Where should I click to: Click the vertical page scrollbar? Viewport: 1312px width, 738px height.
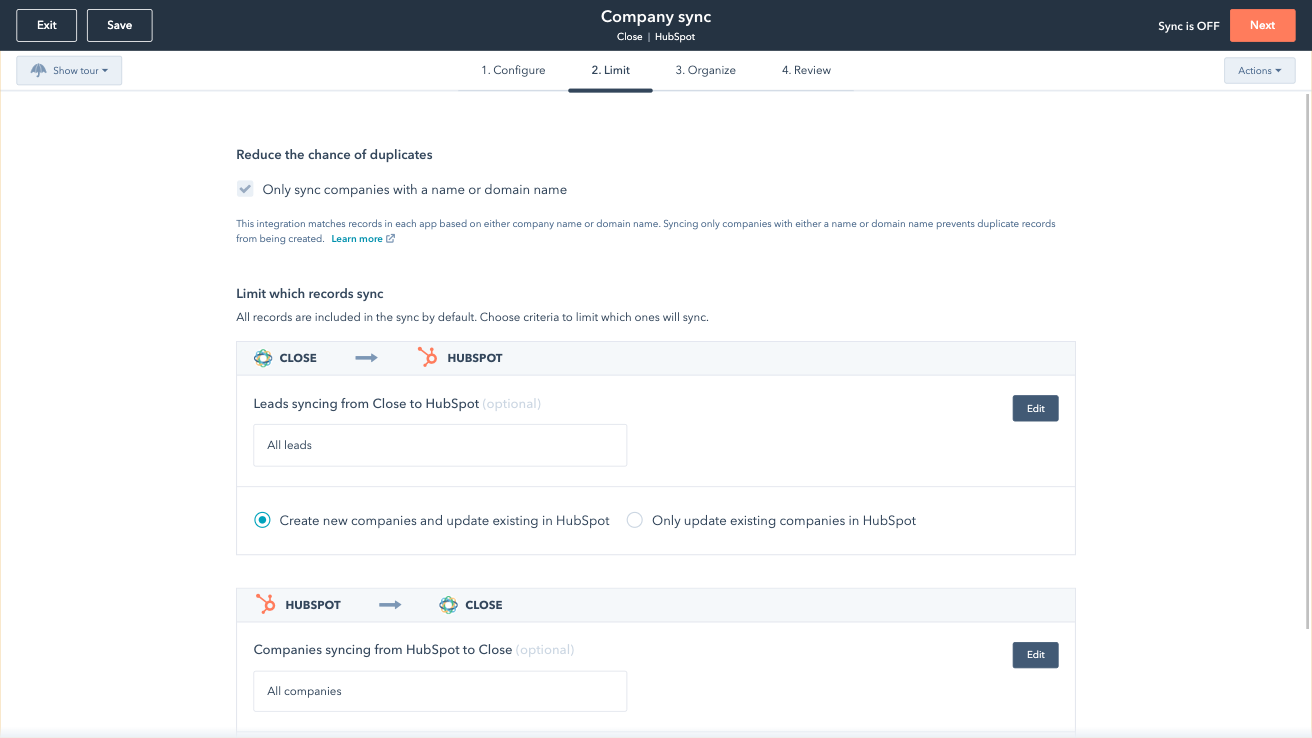pyautogui.click(x=1306, y=360)
